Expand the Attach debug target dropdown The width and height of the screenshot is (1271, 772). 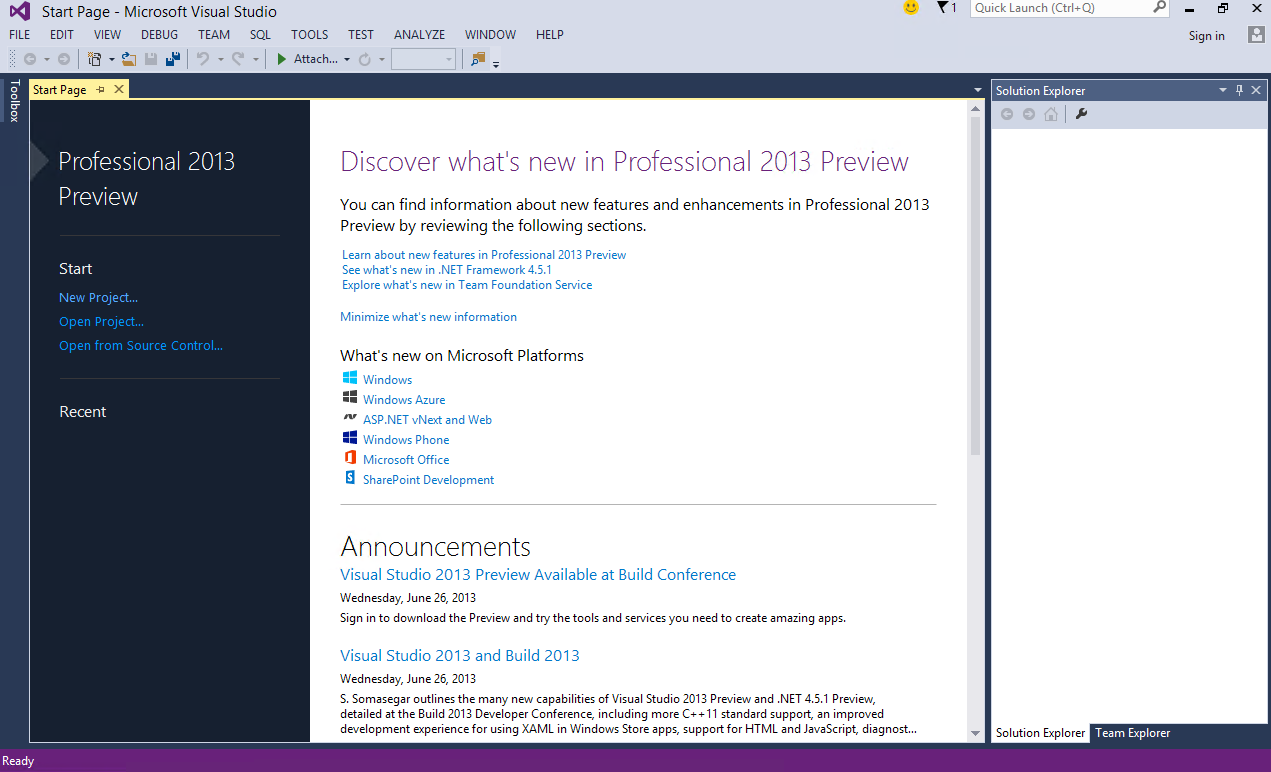pyautogui.click(x=347, y=60)
